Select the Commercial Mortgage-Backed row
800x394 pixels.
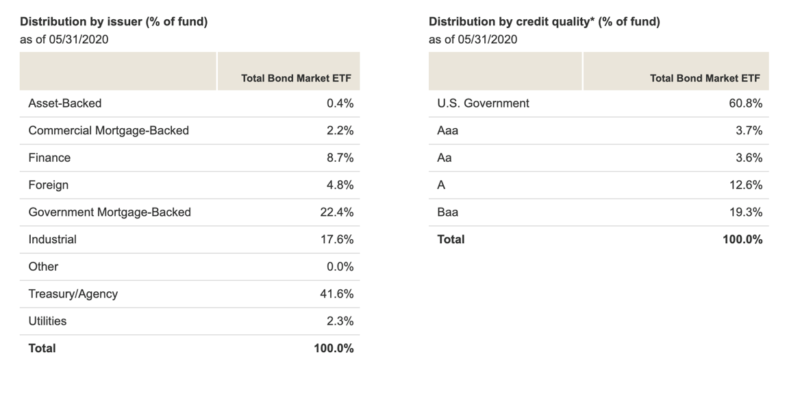click(190, 131)
